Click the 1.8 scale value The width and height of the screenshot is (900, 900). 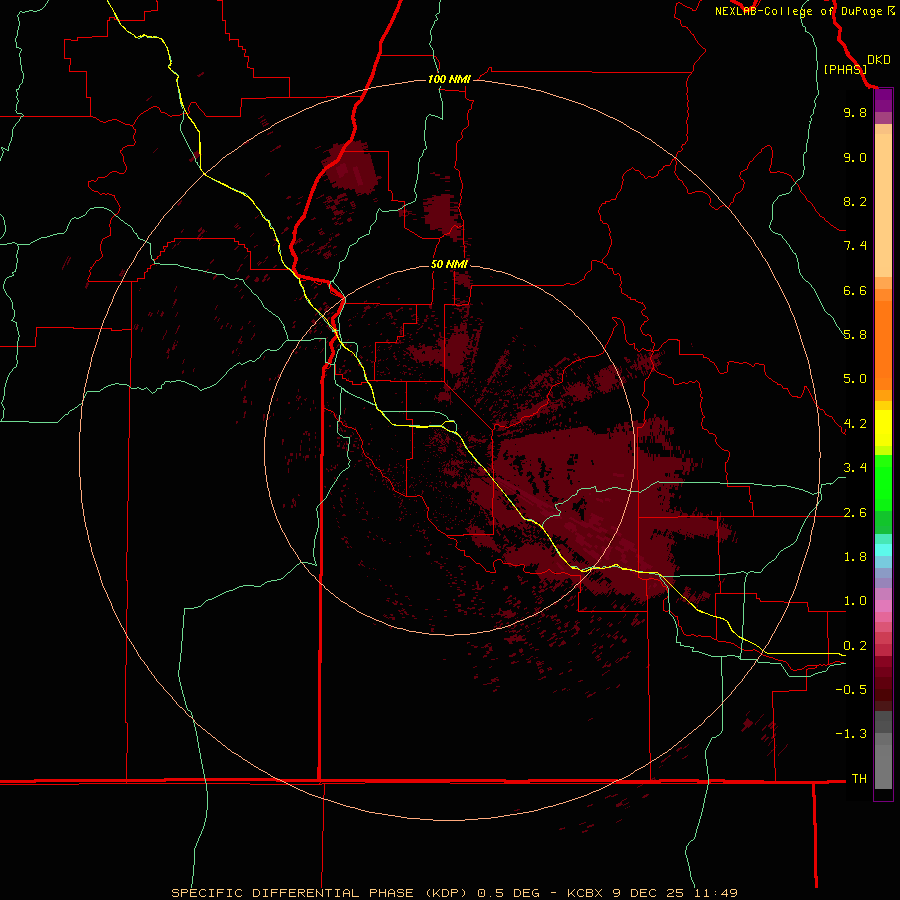point(855,557)
